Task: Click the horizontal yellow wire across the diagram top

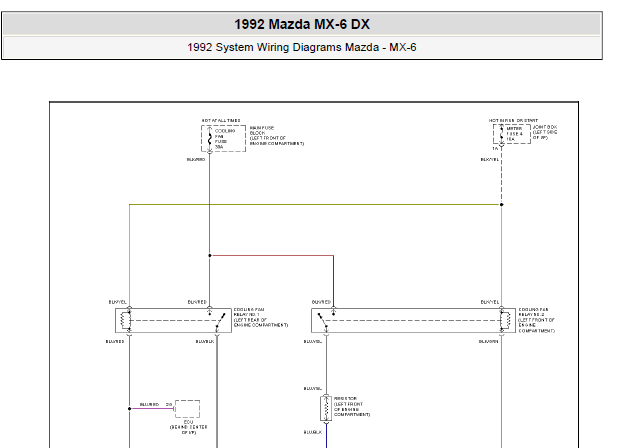Action: (x=315, y=205)
